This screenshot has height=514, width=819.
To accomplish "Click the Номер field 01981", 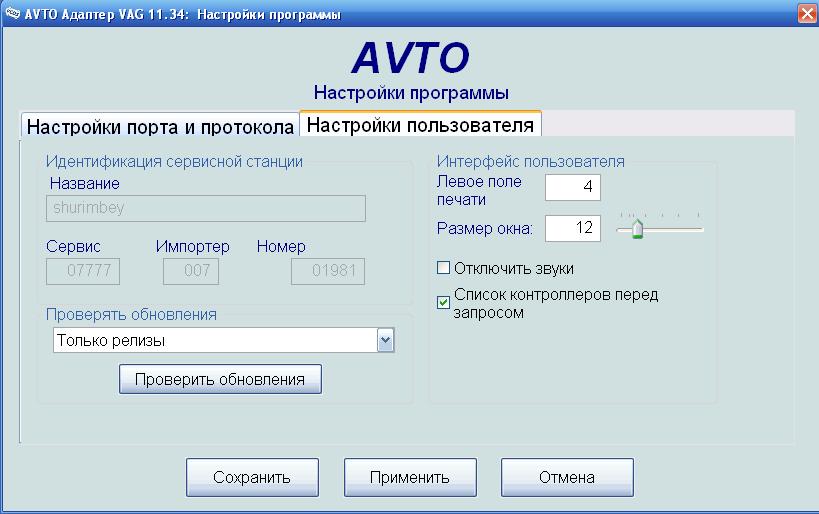I will (328, 271).
